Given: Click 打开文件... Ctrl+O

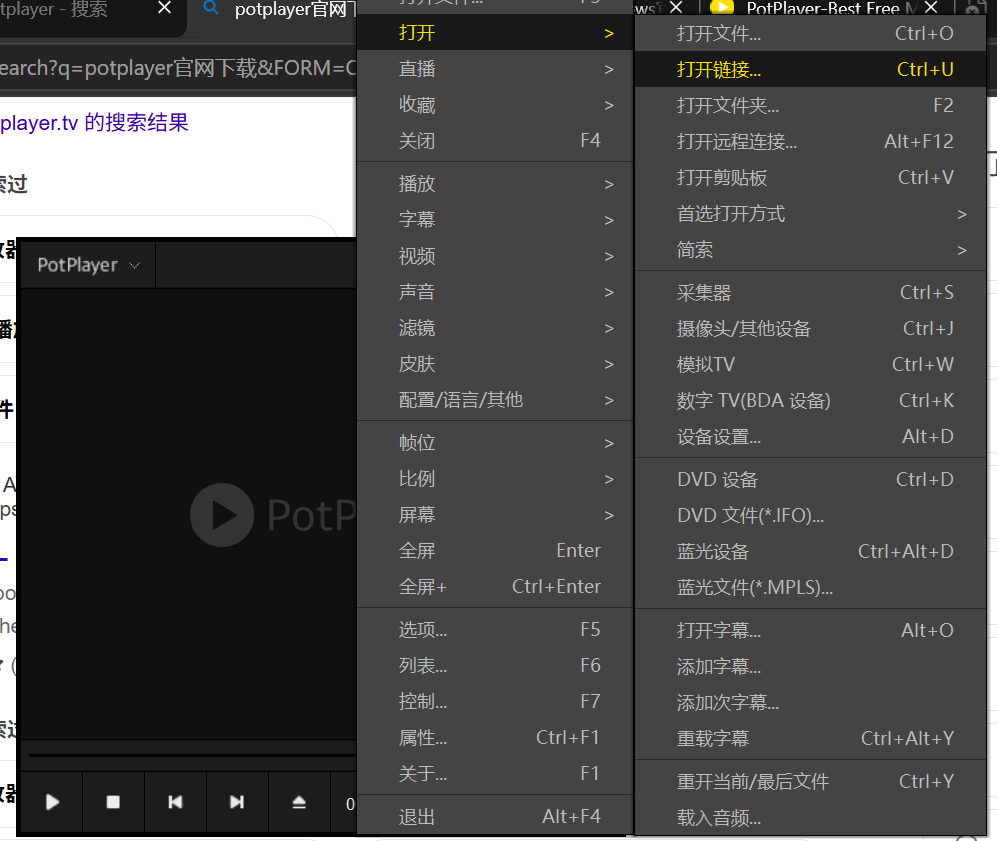Looking at the screenshot, I should point(811,33).
